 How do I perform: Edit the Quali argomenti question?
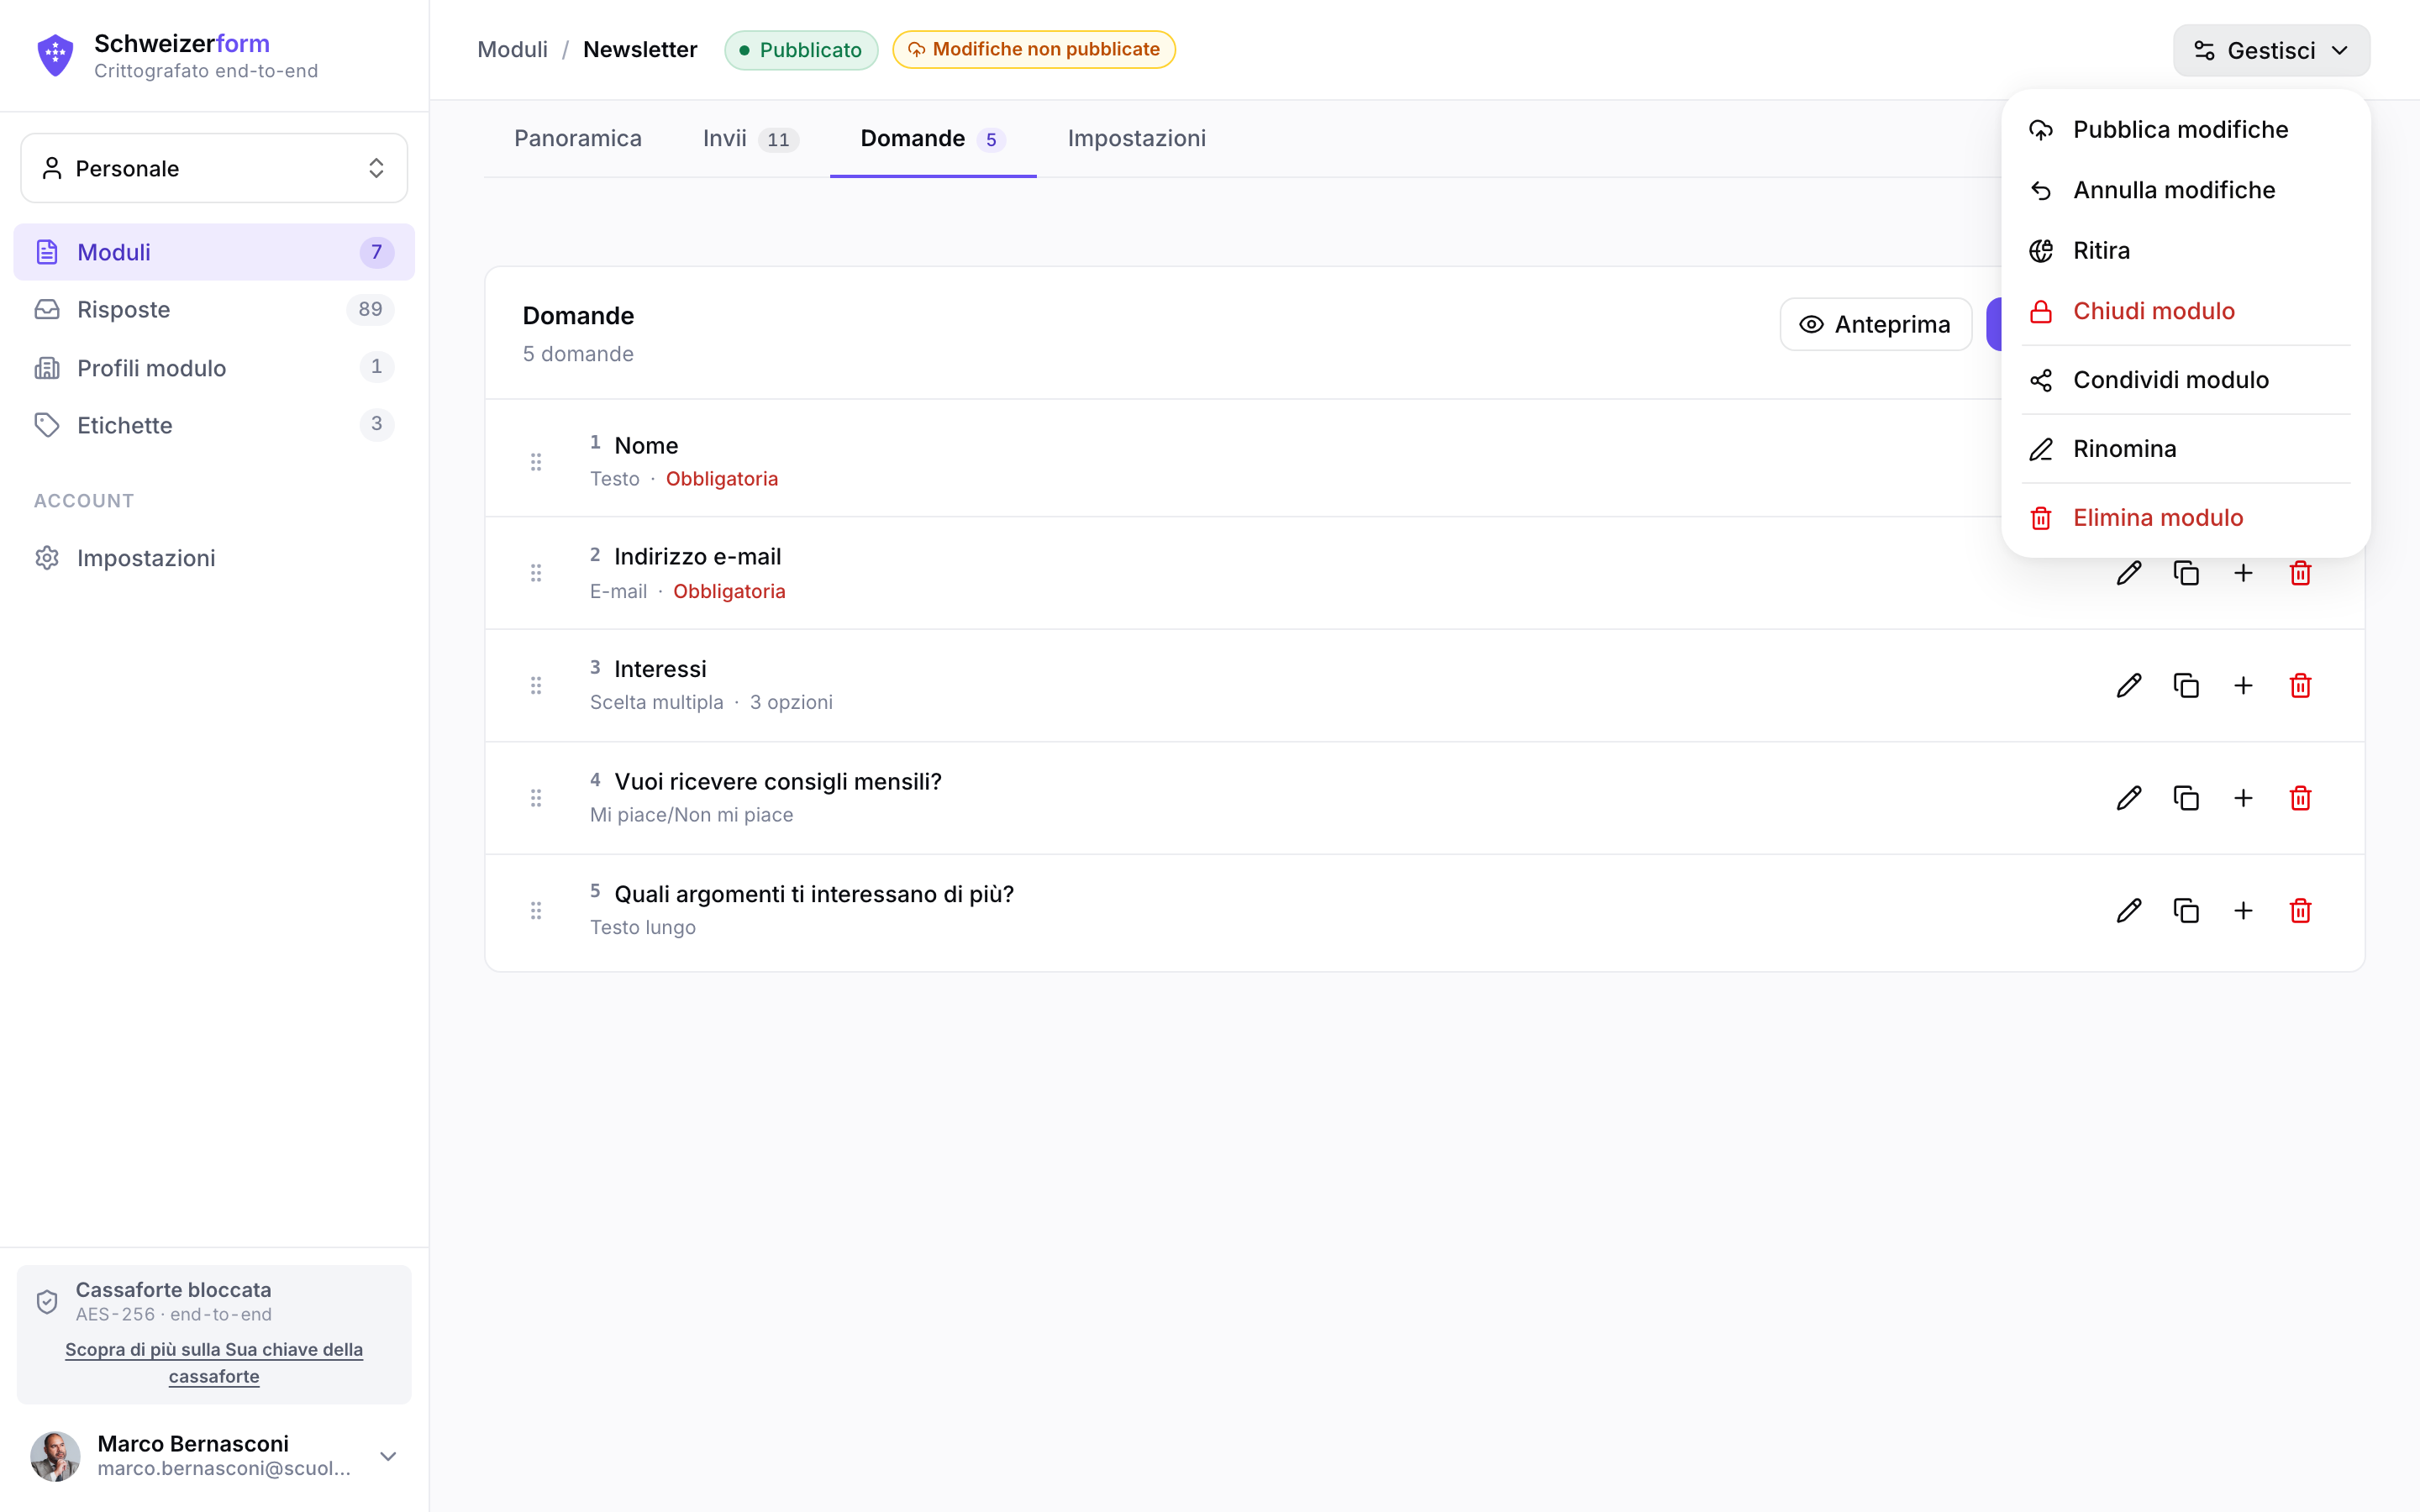(x=2129, y=910)
